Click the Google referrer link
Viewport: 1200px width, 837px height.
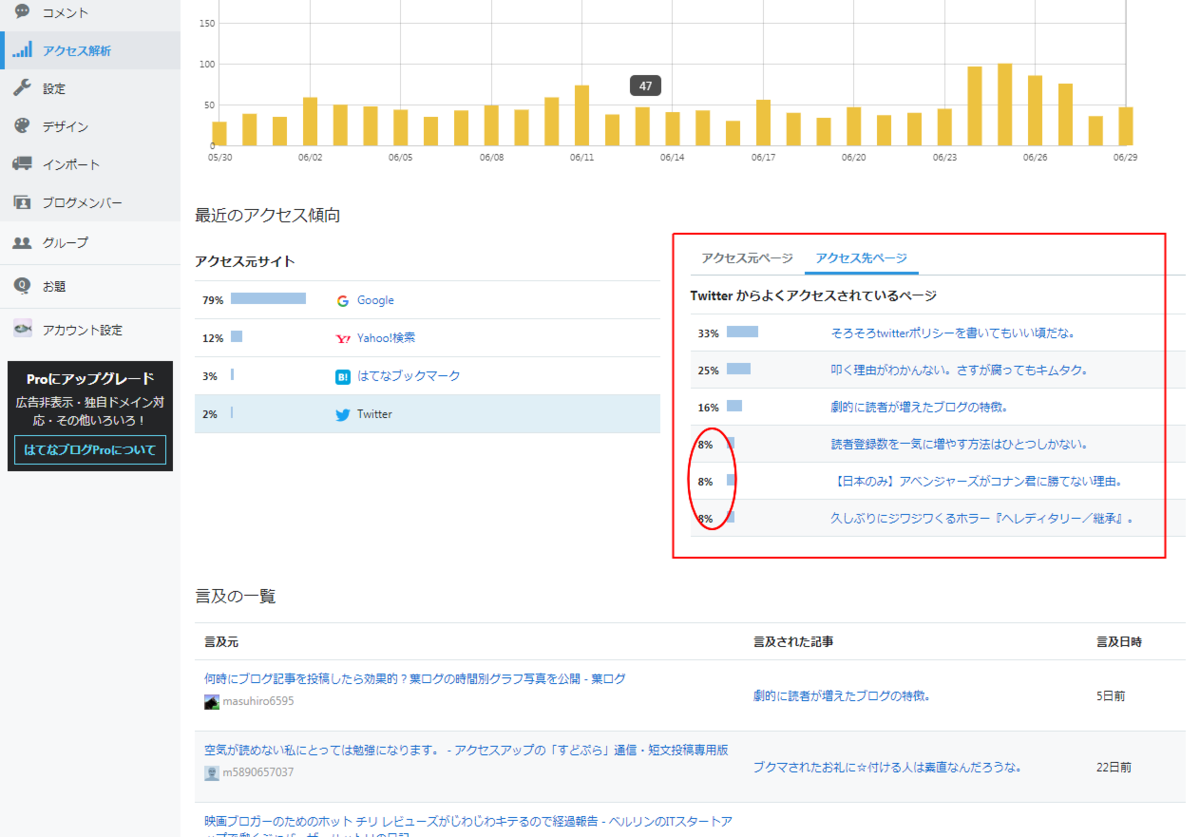coord(375,300)
